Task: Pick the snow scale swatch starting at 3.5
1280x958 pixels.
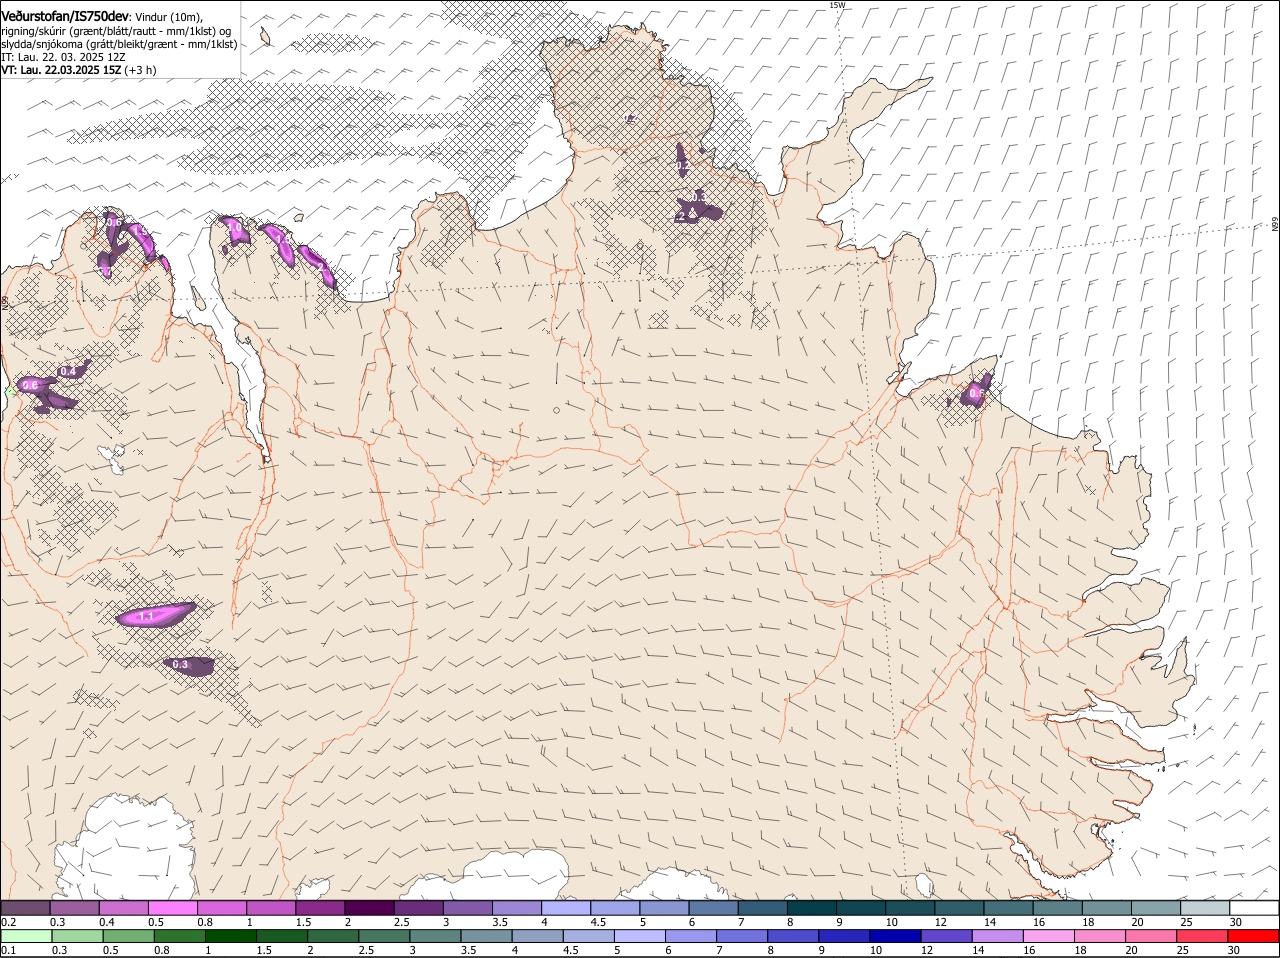Action: point(516,908)
